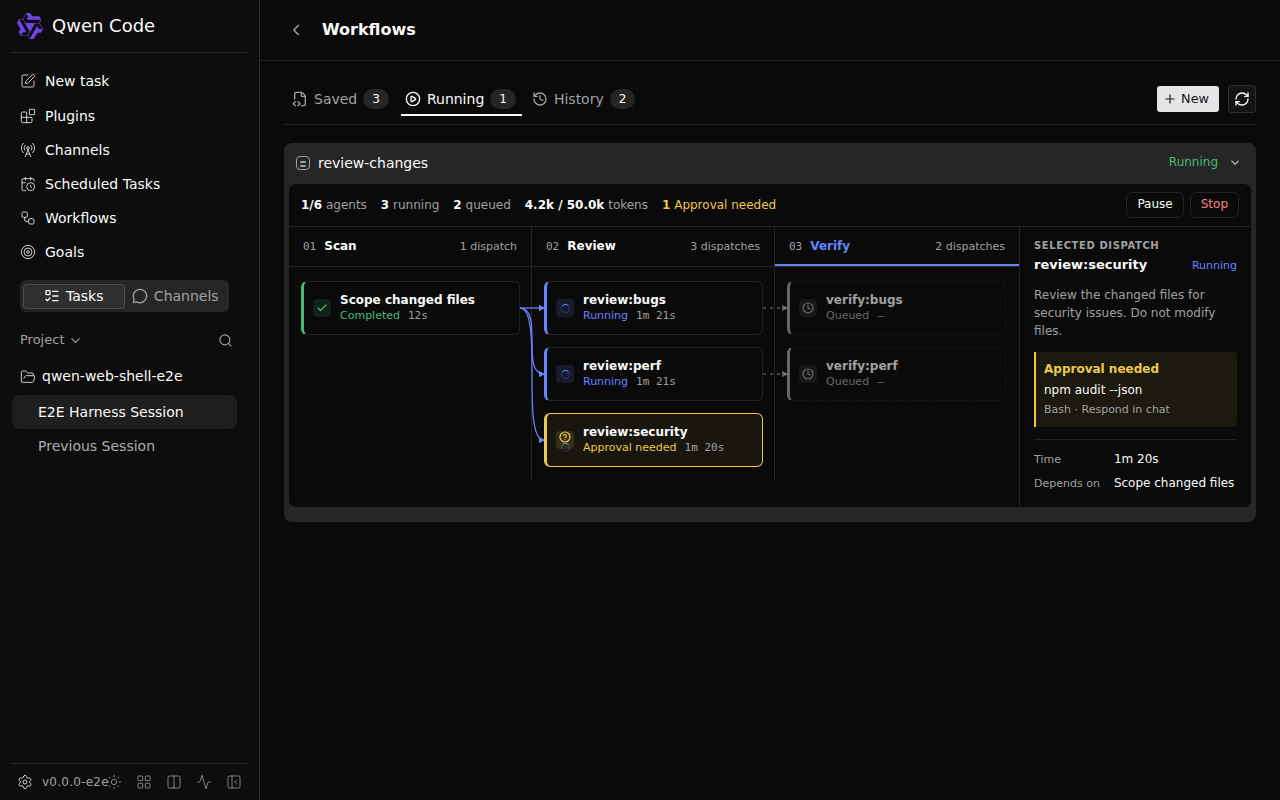Toggle light theme with sun icon
Screen dimensions: 1280x800
point(115,782)
